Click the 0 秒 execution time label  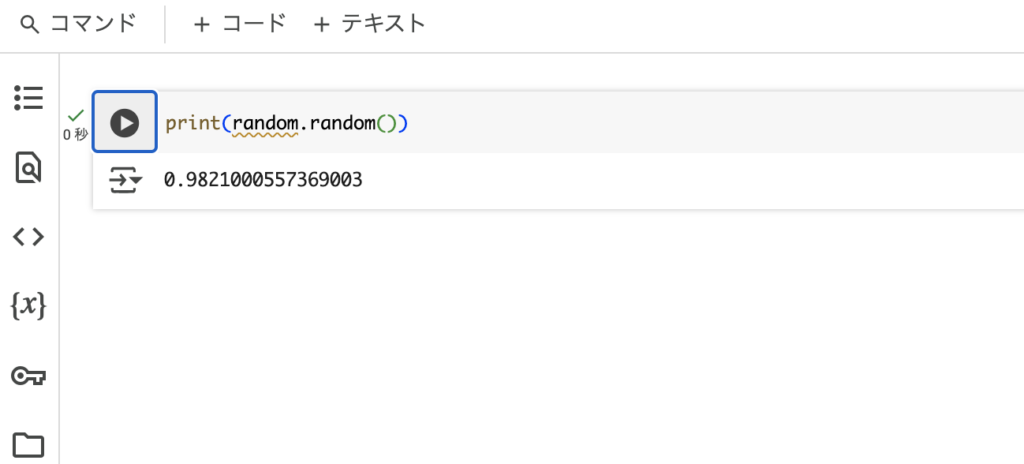(x=75, y=135)
